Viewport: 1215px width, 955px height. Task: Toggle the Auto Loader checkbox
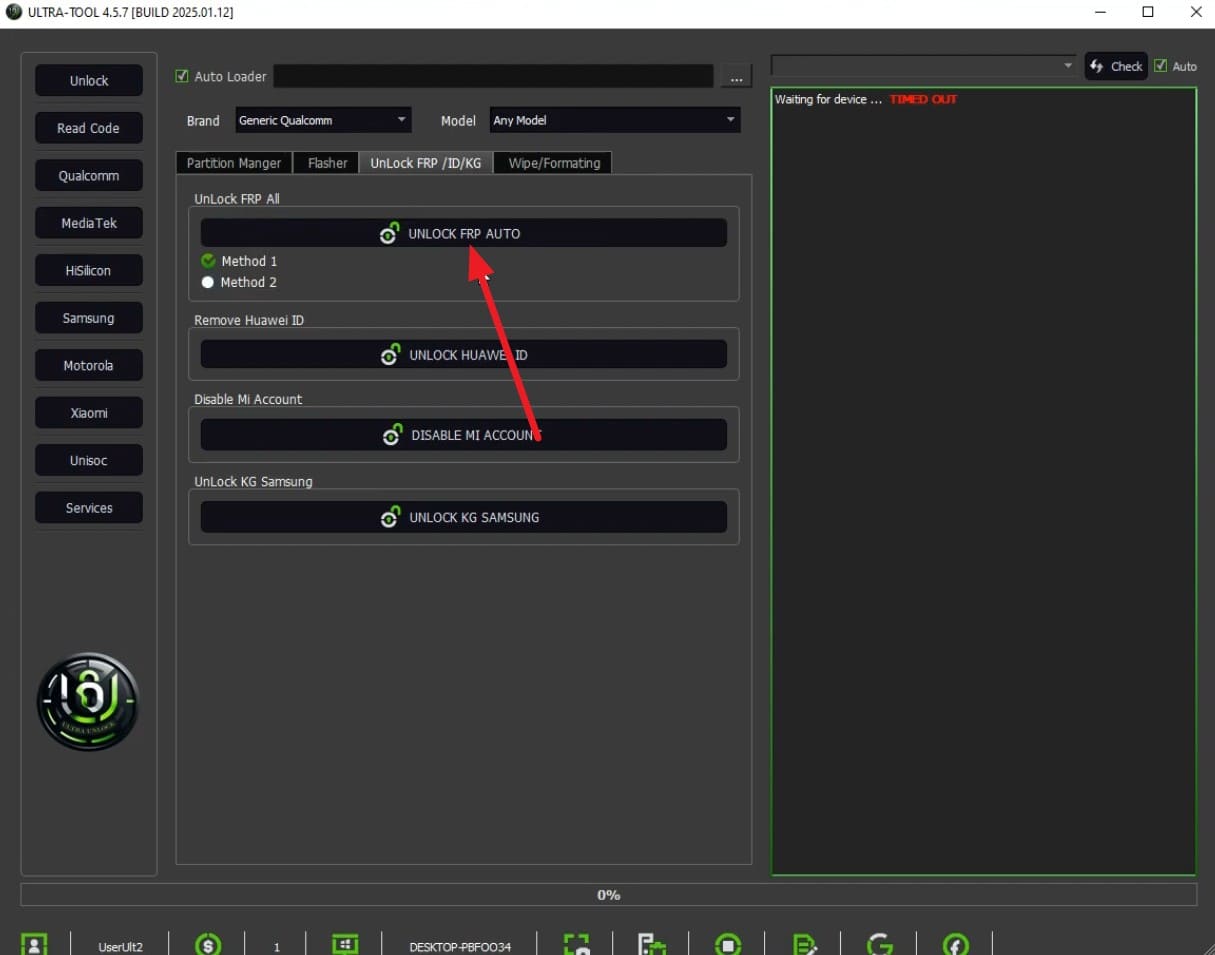[182, 76]
